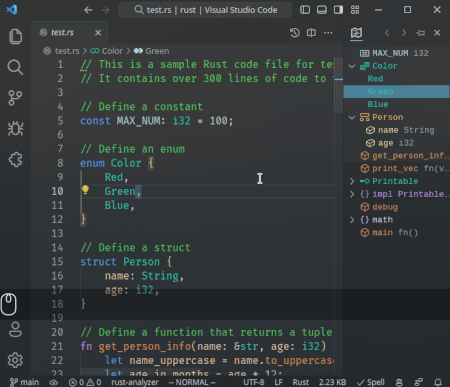The image size is (450, 387).
Task: Open the timeline history icon in editor toolbar
Action: [295, 33]
